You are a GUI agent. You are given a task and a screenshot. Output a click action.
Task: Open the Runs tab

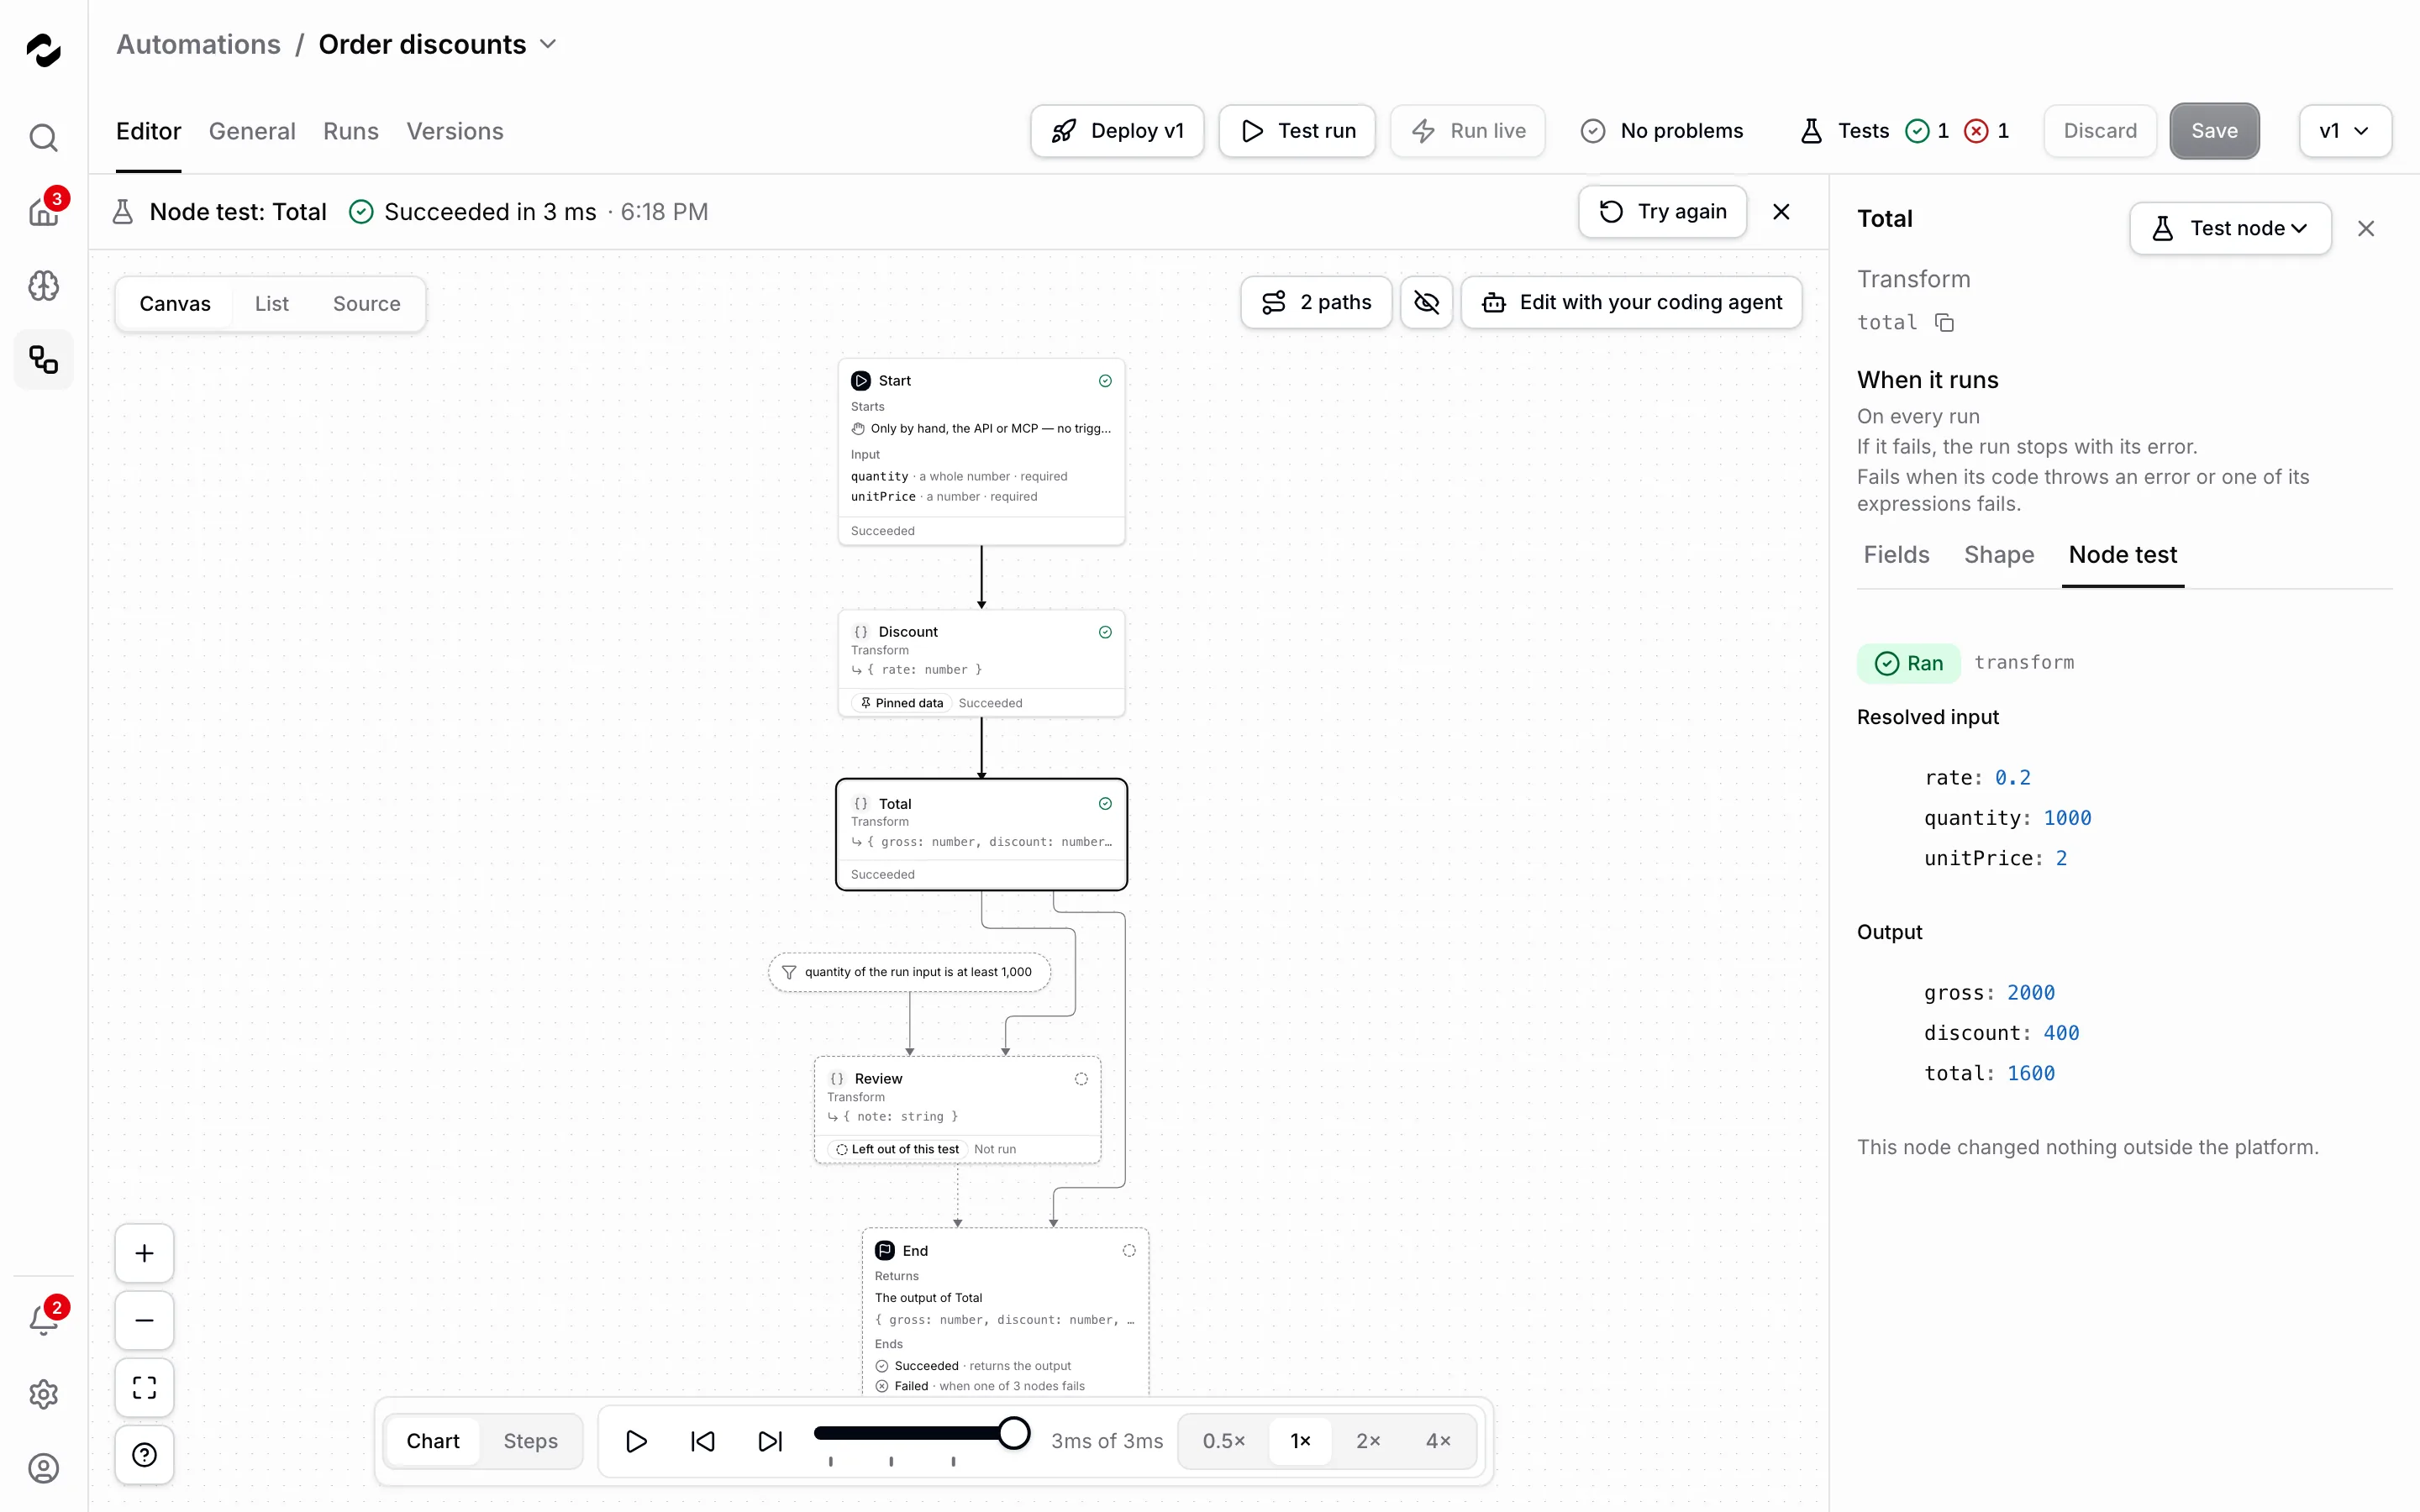coord(351,131)
